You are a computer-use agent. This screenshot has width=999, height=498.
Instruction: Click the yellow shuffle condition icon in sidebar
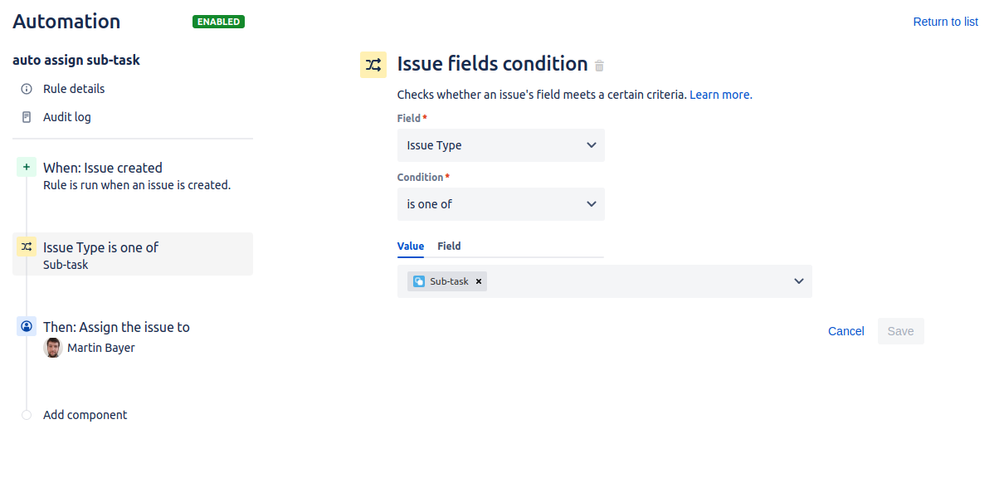26,246
